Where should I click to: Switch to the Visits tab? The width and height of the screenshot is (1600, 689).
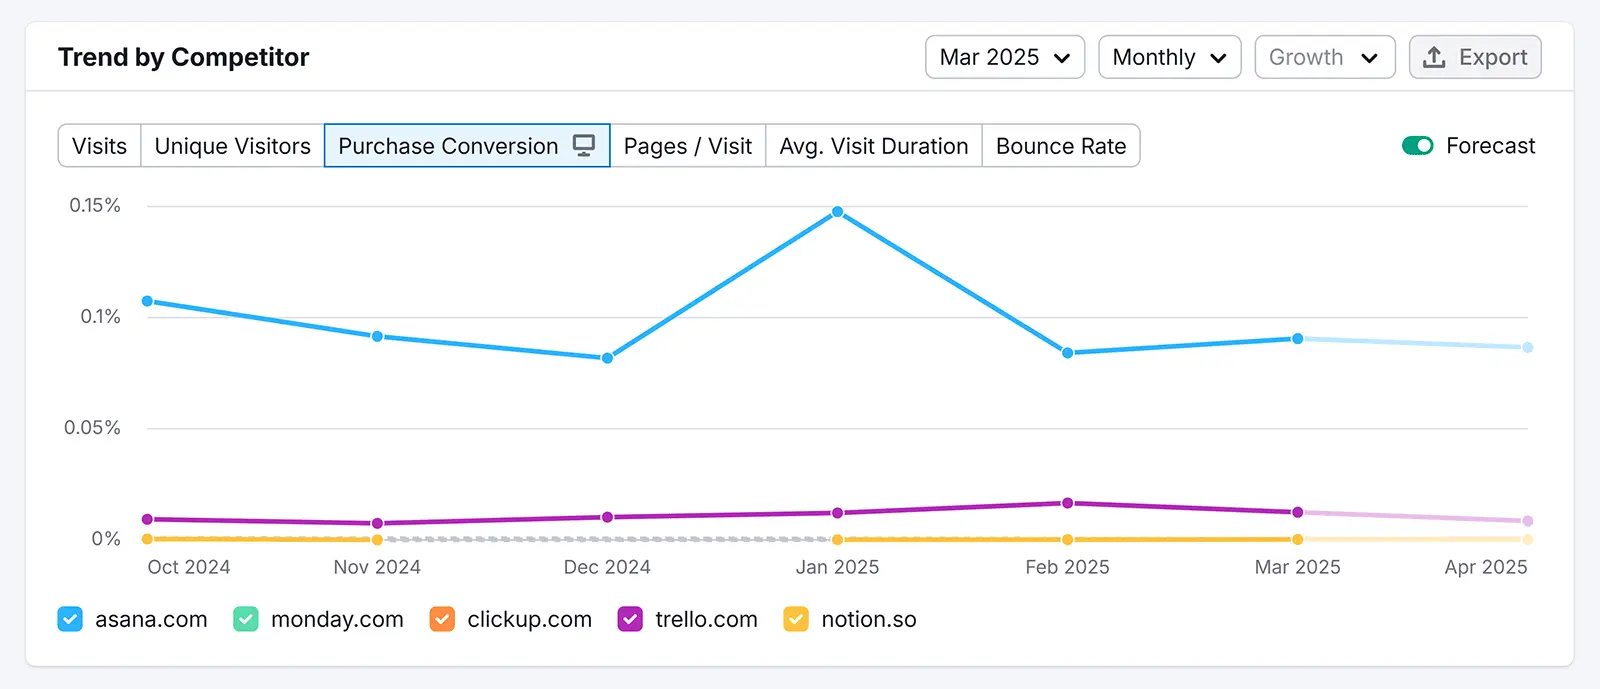[100, 146]
